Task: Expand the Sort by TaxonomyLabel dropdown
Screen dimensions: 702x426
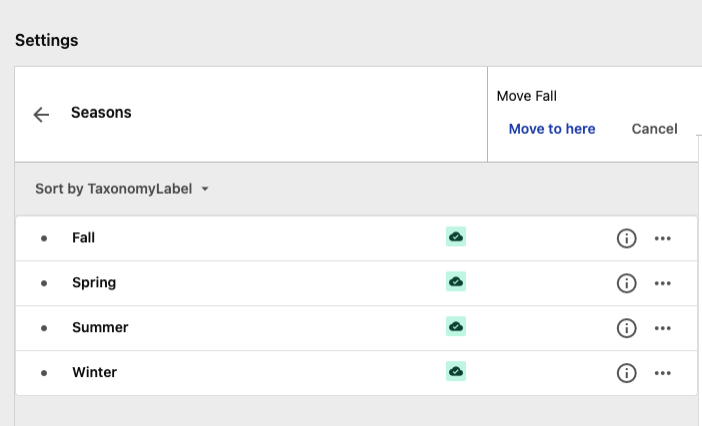Action: pos(121,188)
